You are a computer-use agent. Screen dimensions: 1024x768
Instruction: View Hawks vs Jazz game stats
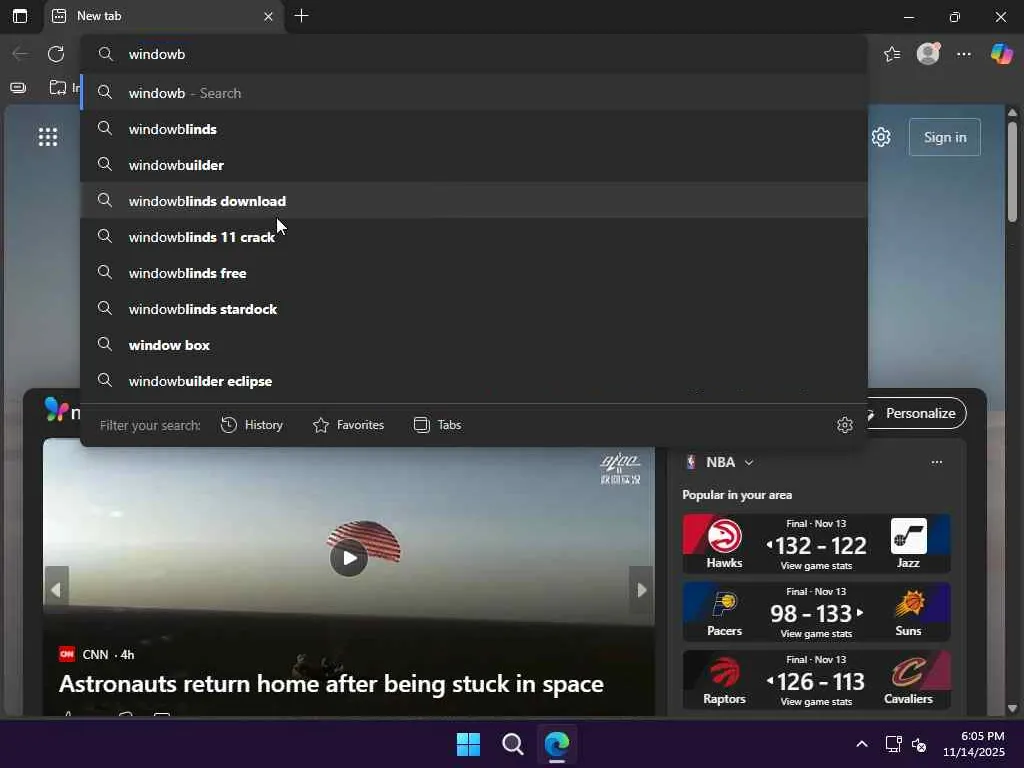tap(816, 566)
